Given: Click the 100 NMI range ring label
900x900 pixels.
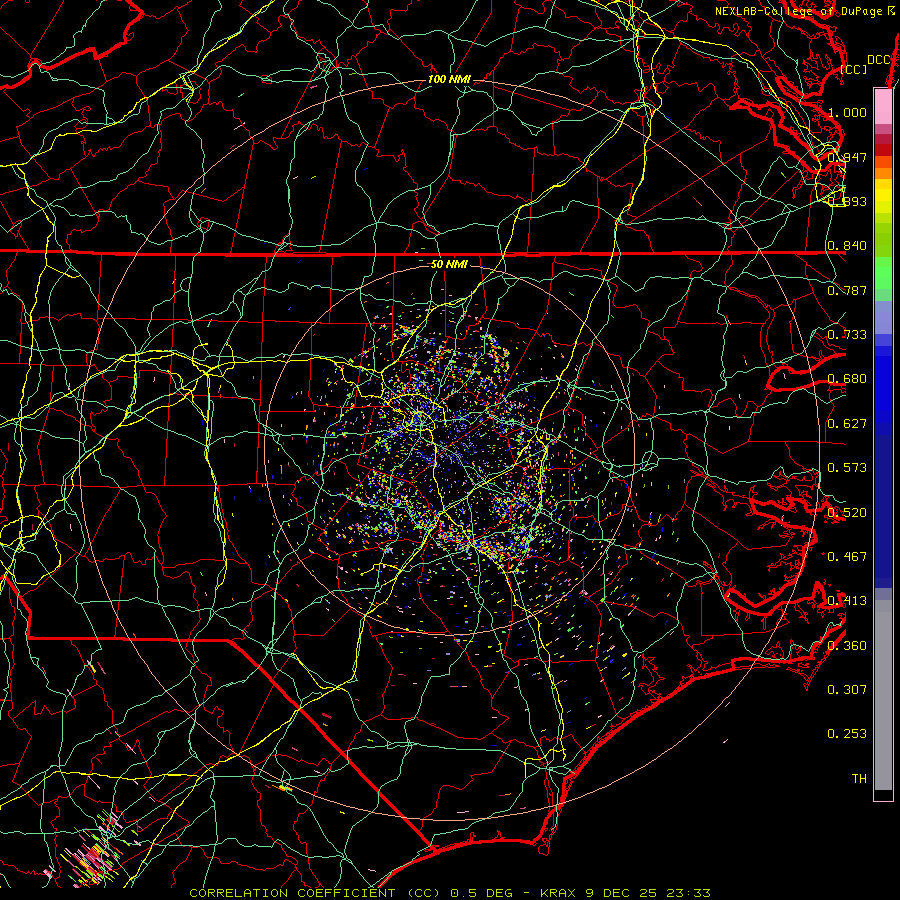Looking at the screenshot, I should pyautogui.click(x=449, y=79).
